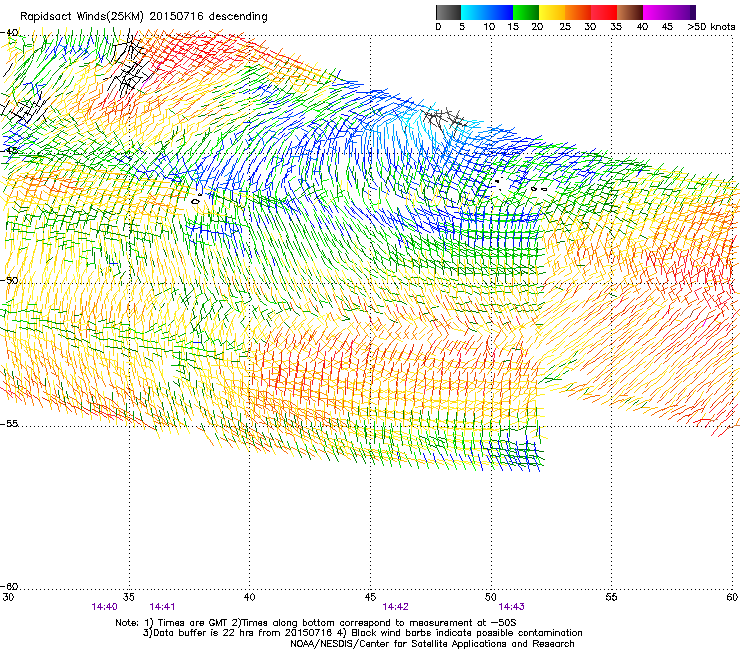Click the '35' knots legend tick label
Viewport: 740px width, 650px height.
coord(616,27)
